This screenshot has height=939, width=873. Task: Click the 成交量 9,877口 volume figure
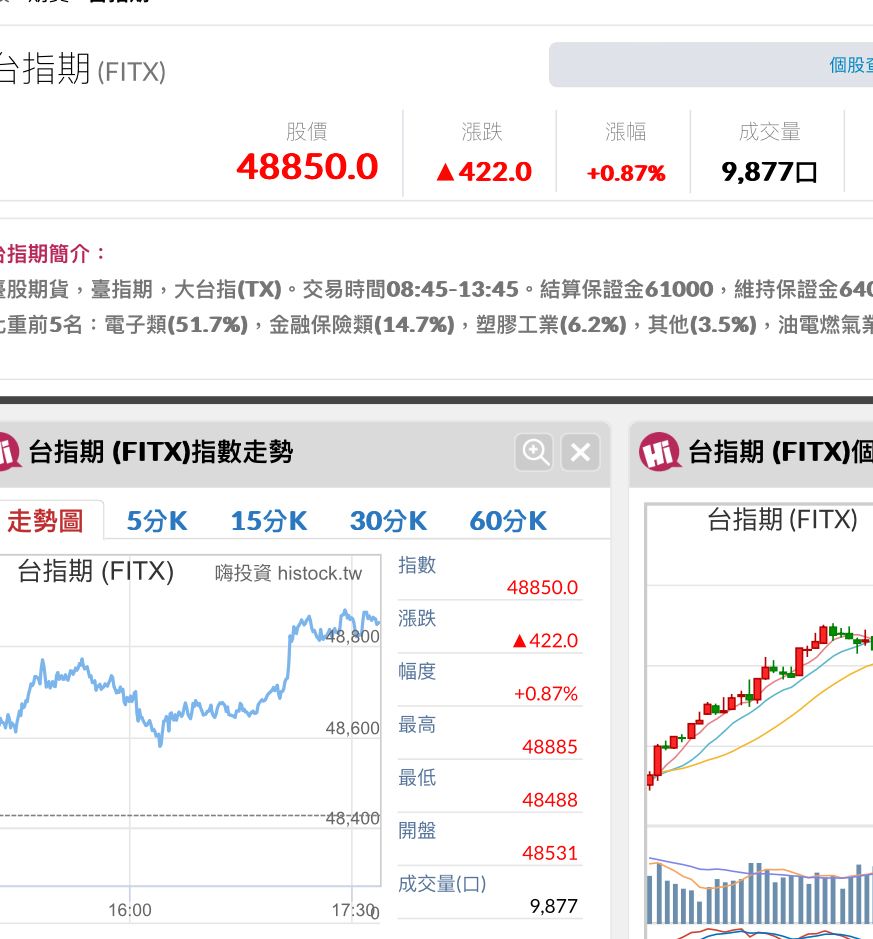(x=769, y=172)
